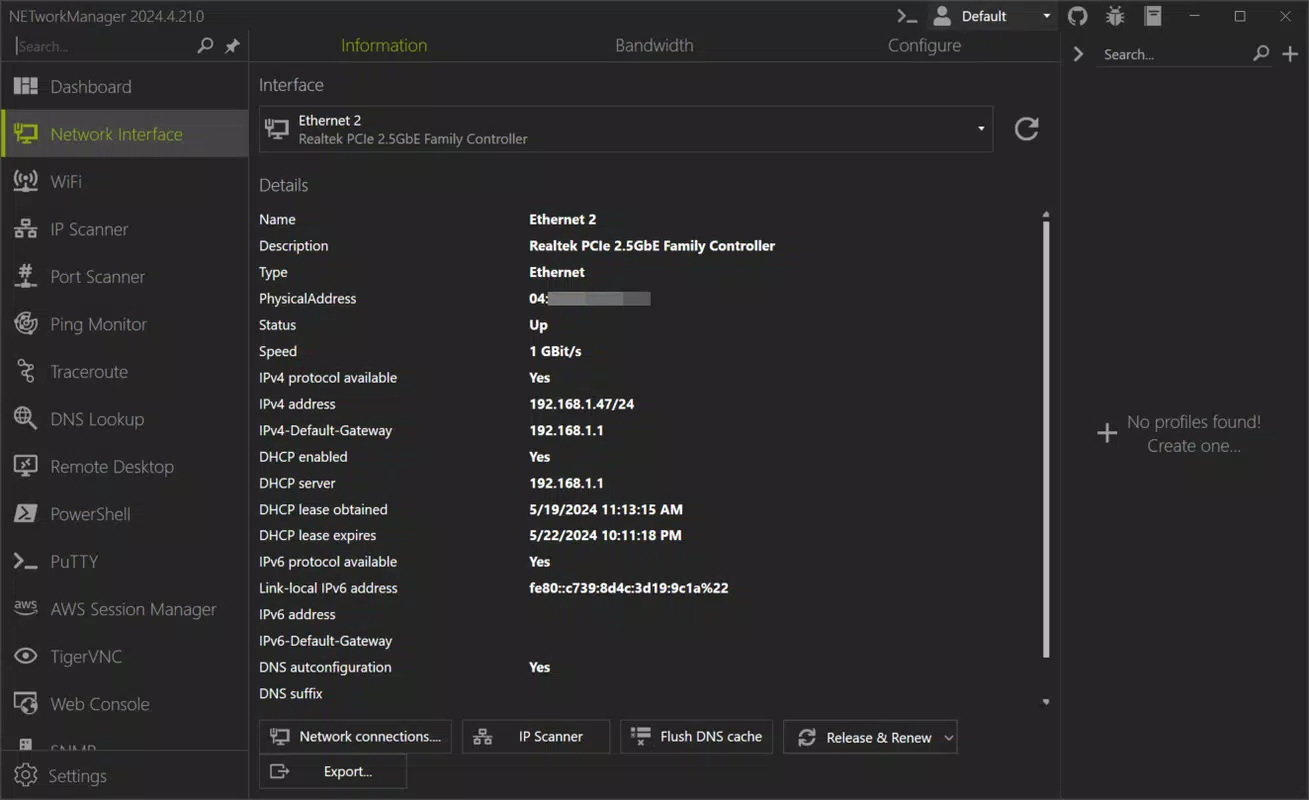1309x800 pixels.
Task: Open the Settings gear icon
Action: (26, 776)
